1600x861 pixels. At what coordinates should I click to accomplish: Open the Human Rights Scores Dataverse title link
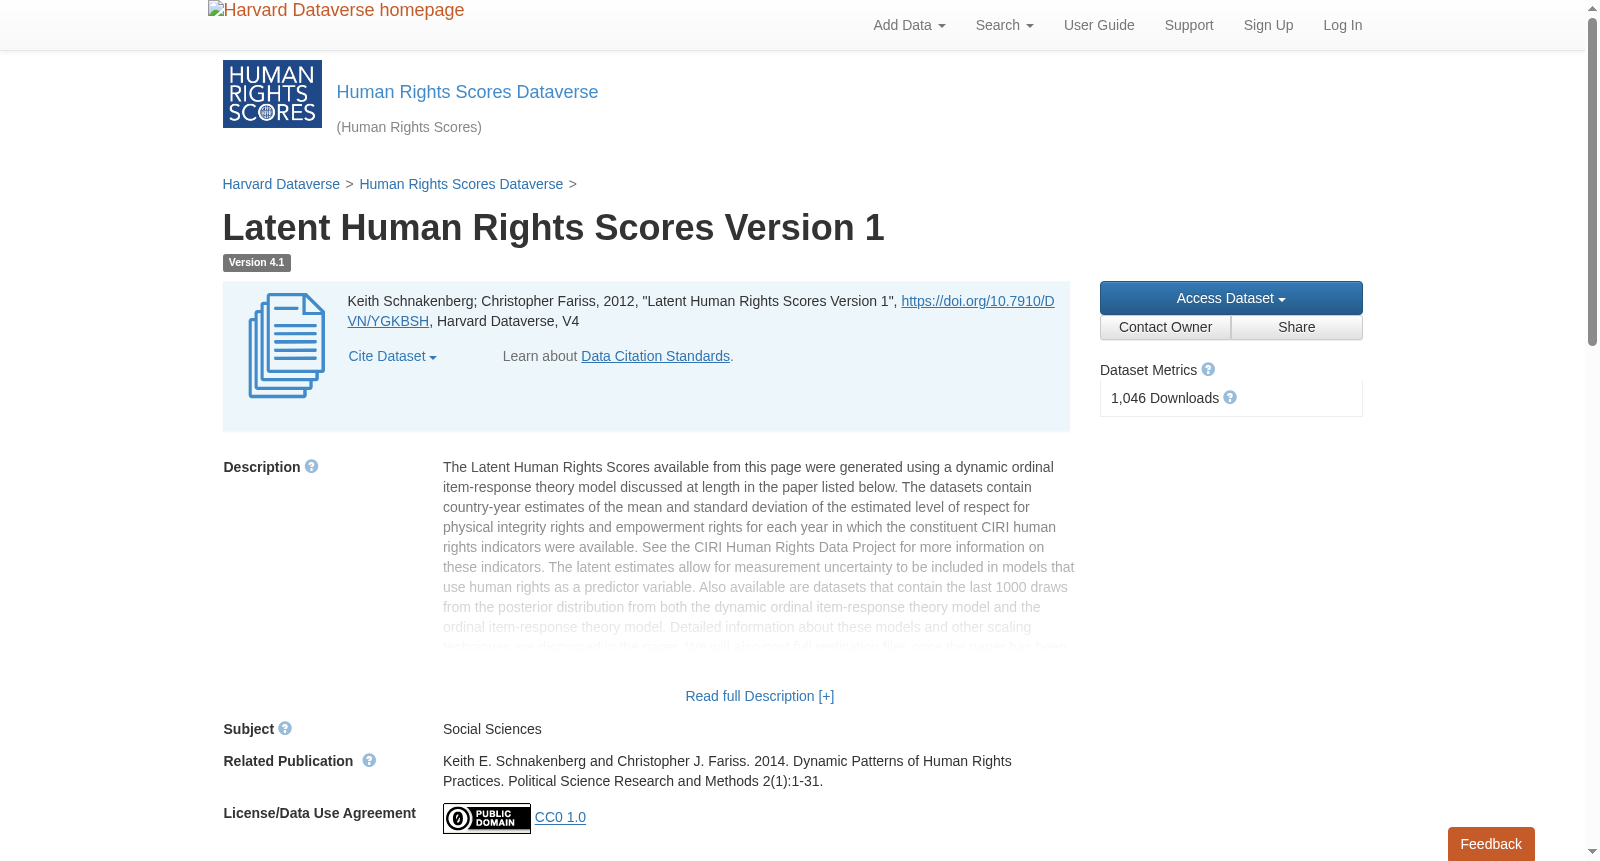[x=467, y=92]
